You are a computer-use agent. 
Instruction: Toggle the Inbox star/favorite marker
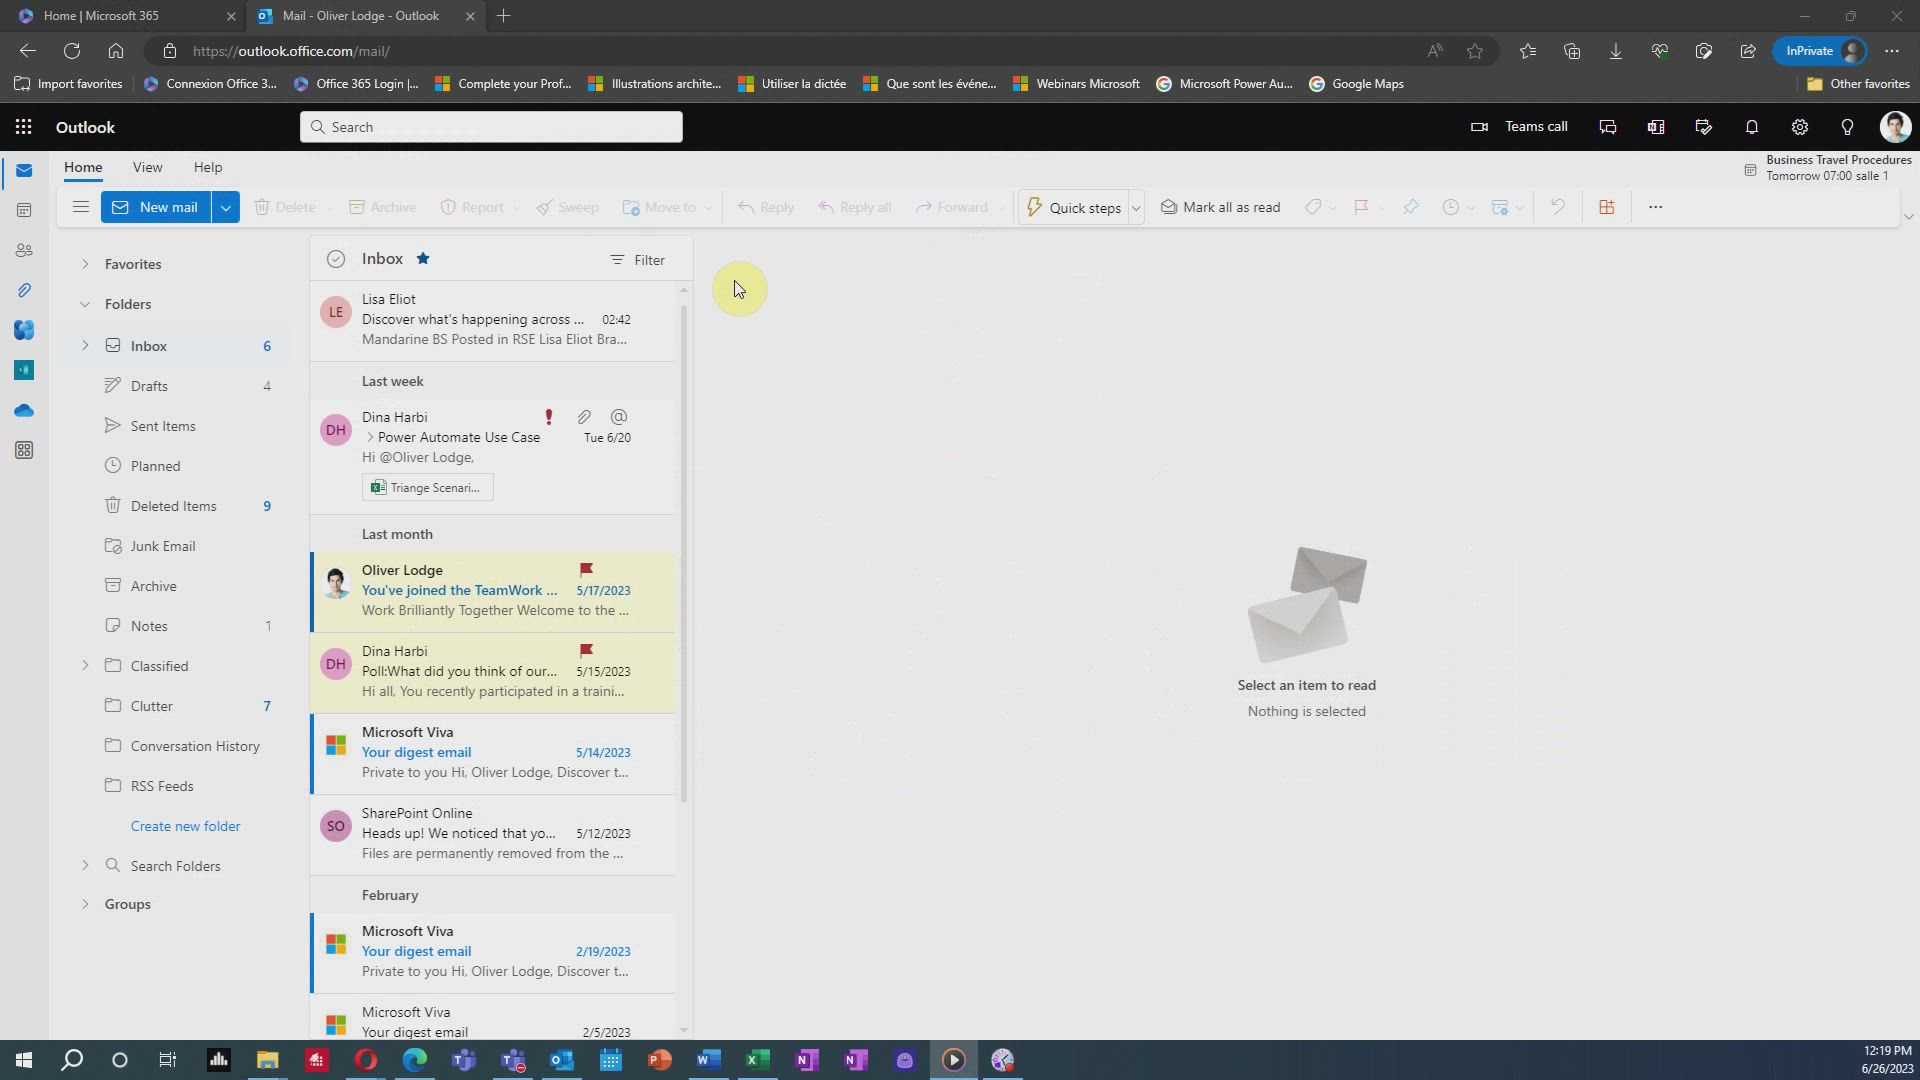[x=423, y=258]
